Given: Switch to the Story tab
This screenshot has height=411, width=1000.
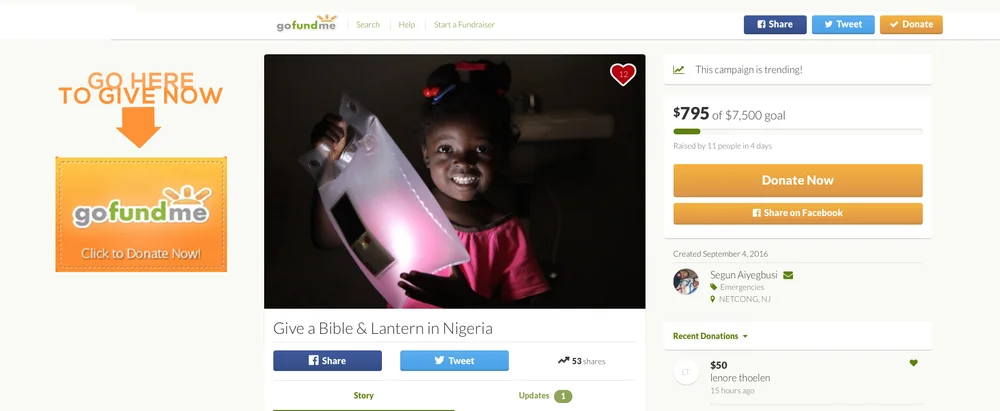Looking at the screenshot, I should pos(364,396).
